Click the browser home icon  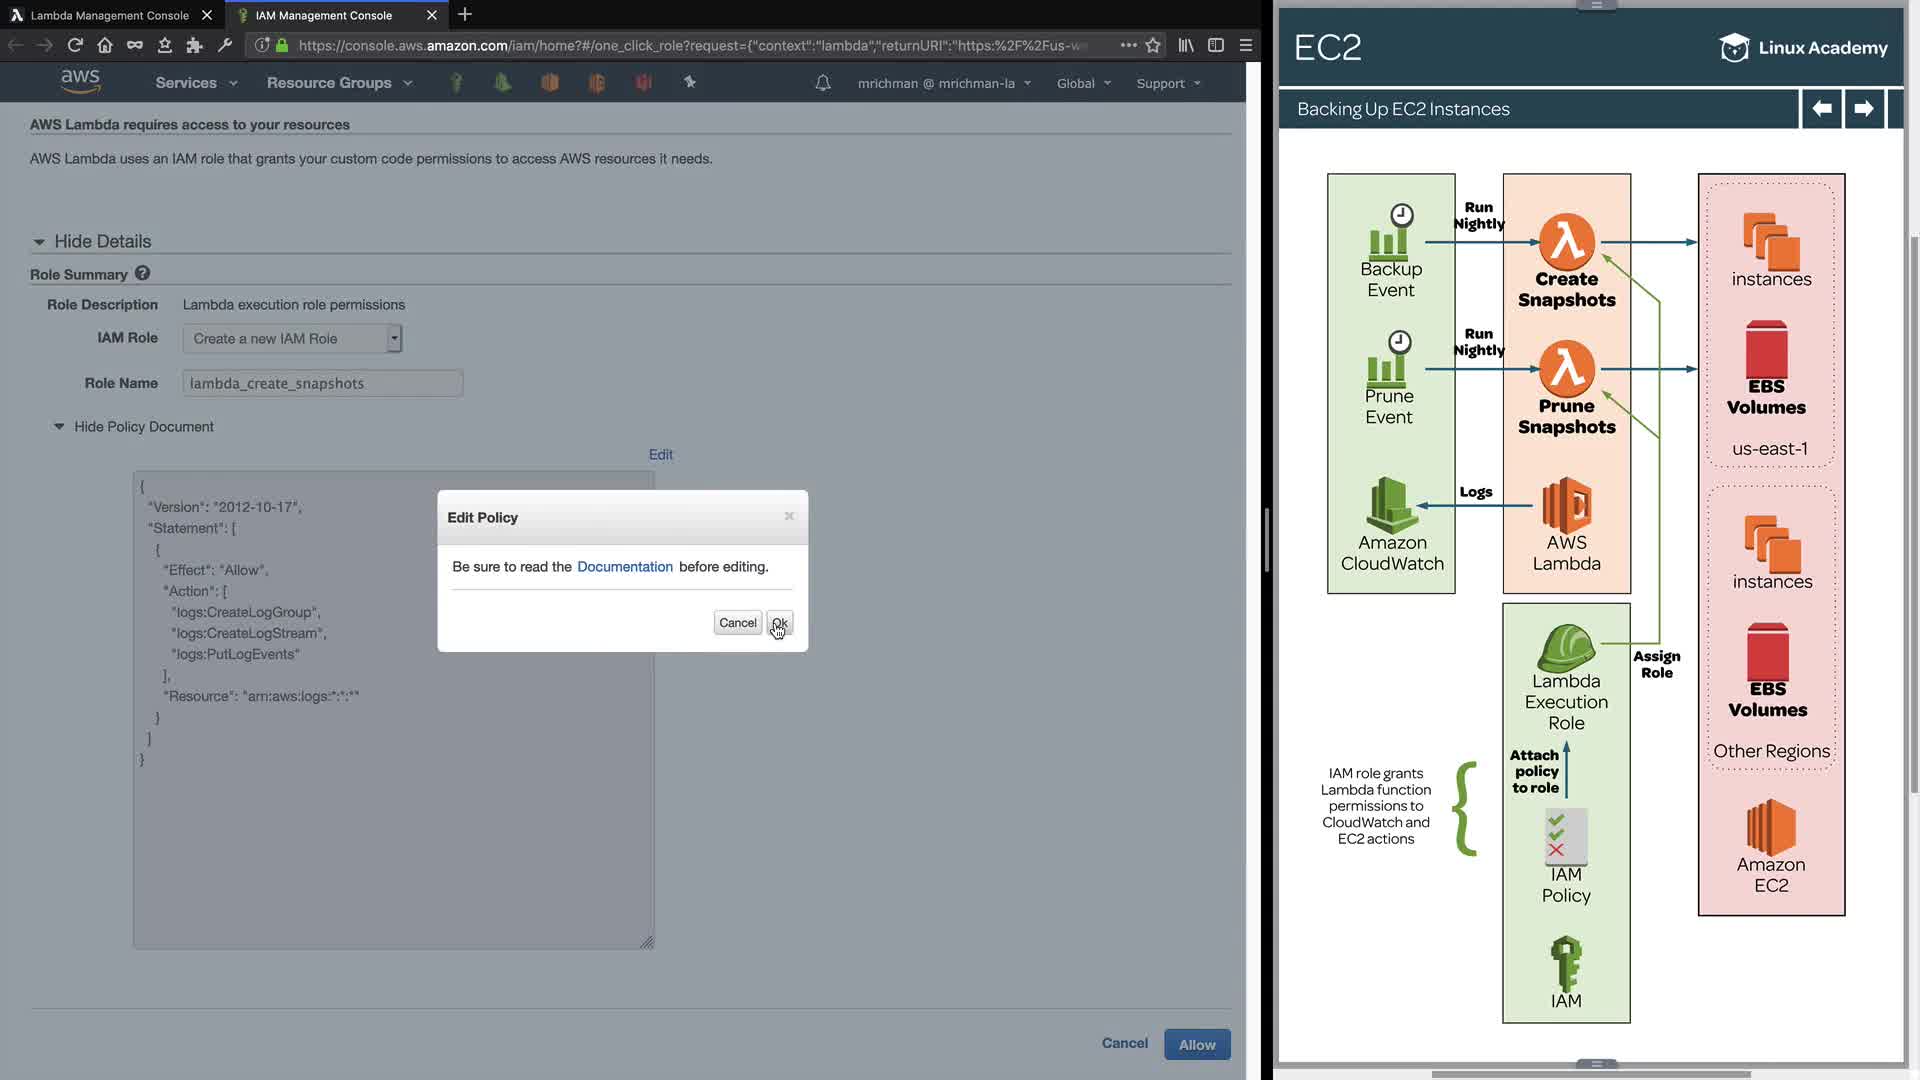point(105,45)
